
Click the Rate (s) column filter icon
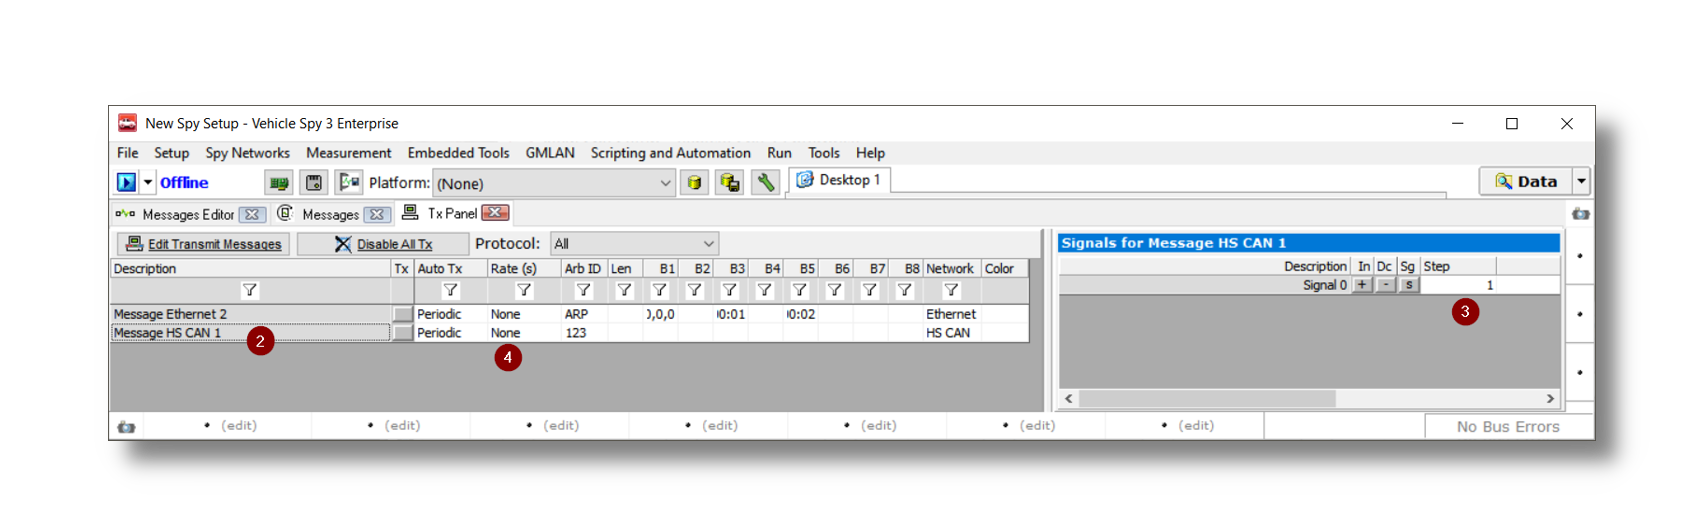click(523, 290)
